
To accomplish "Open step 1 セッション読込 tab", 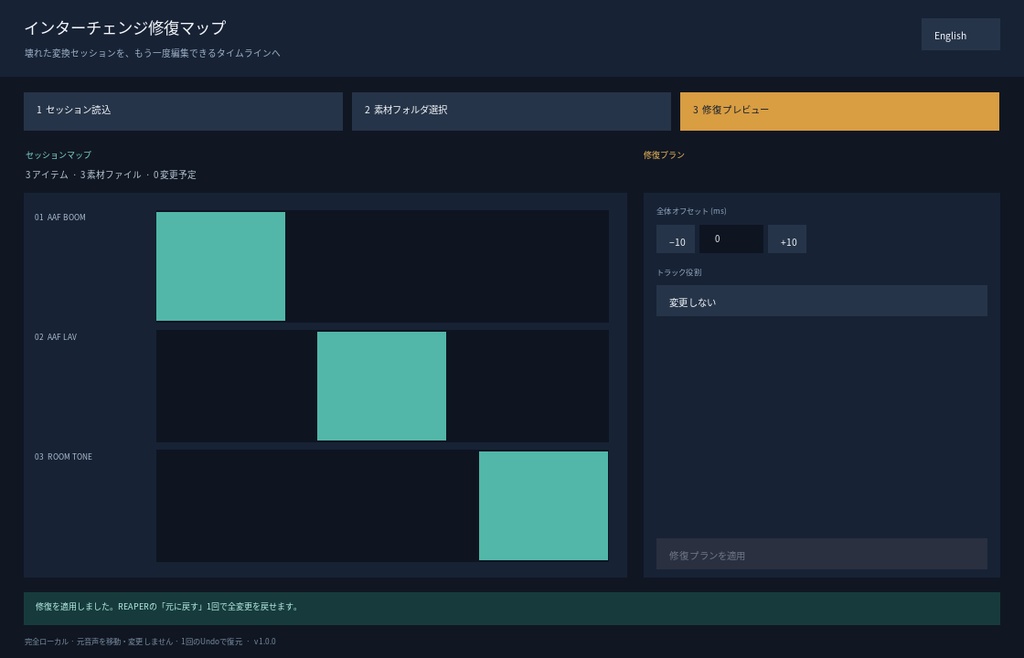I will (x=183, y=111).
